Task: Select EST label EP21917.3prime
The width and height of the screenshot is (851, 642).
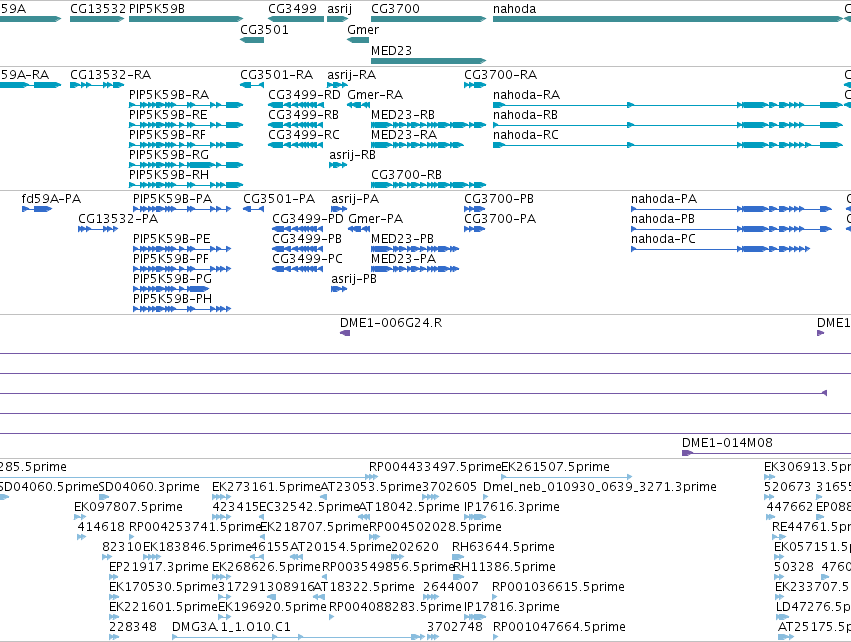Action: tap(158, 567)
